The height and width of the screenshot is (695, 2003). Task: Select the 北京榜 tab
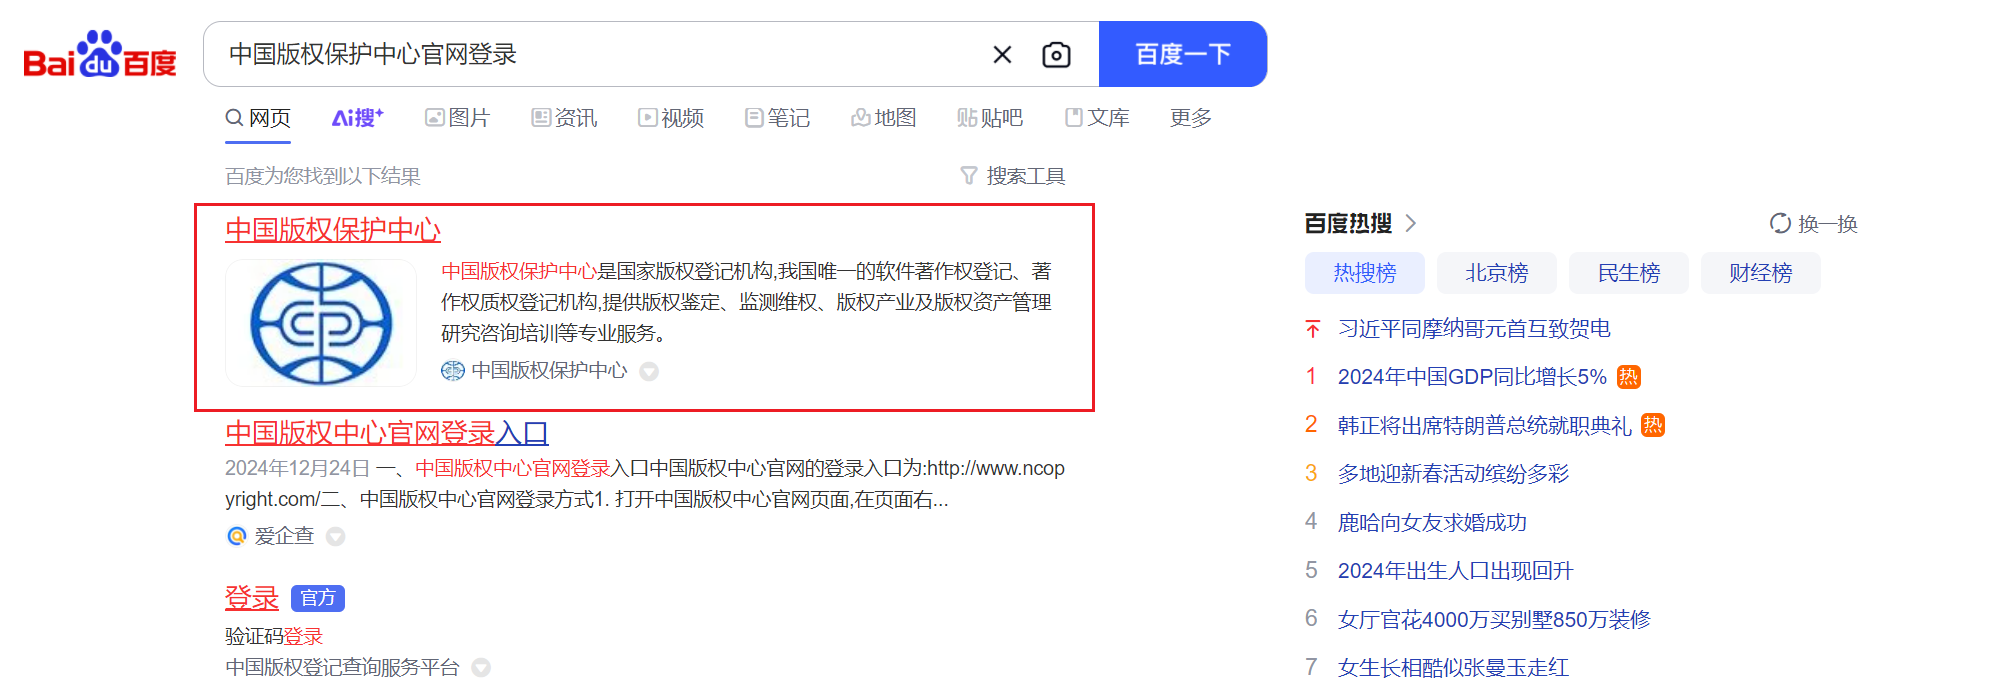(1497, 273)
